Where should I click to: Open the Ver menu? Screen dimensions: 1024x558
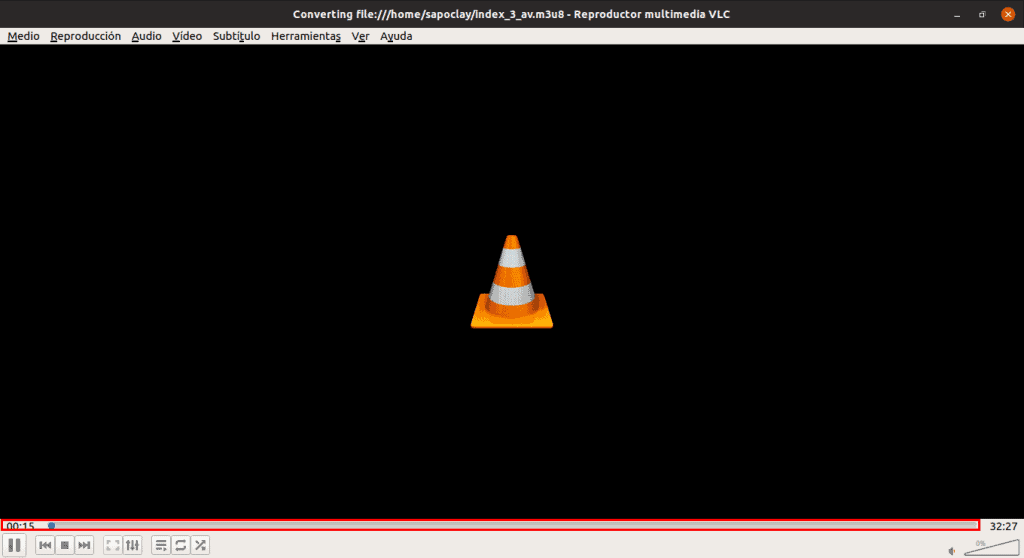coord(360,36)
